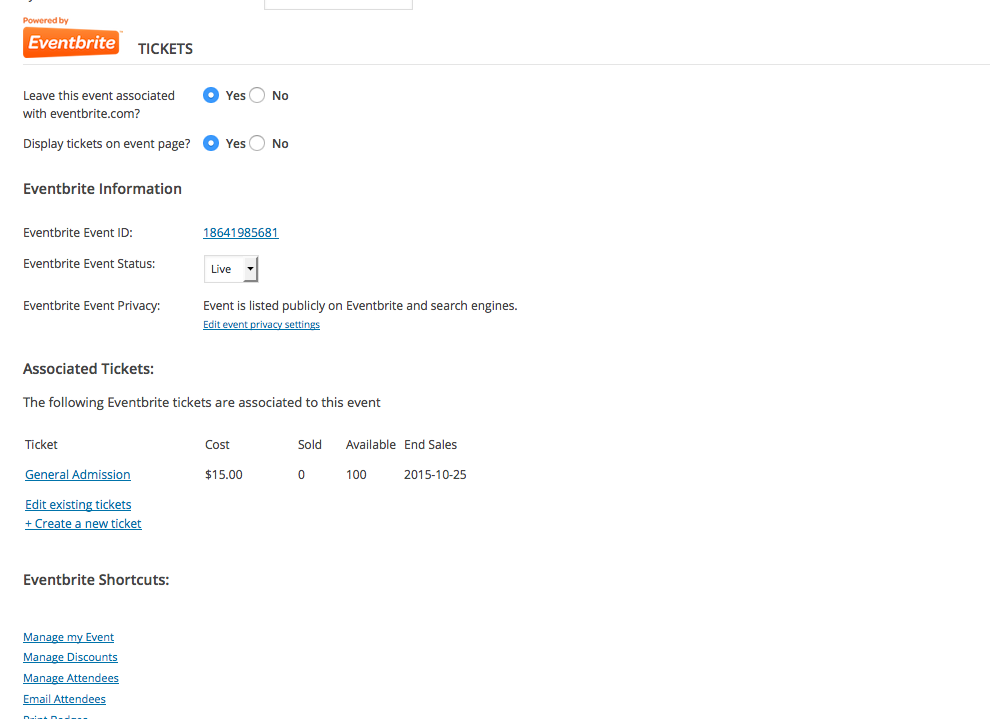Click the Sold column header

click(310, 445)
